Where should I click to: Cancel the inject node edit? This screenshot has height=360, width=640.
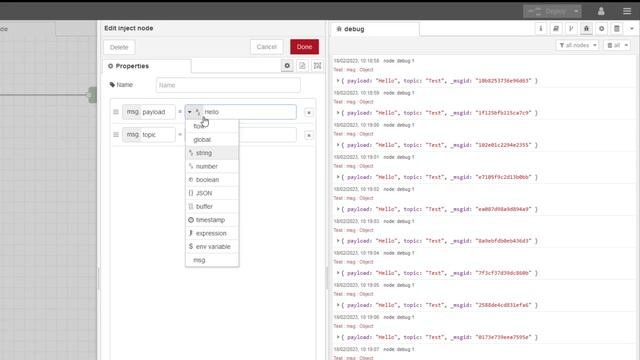coord(267,47)
